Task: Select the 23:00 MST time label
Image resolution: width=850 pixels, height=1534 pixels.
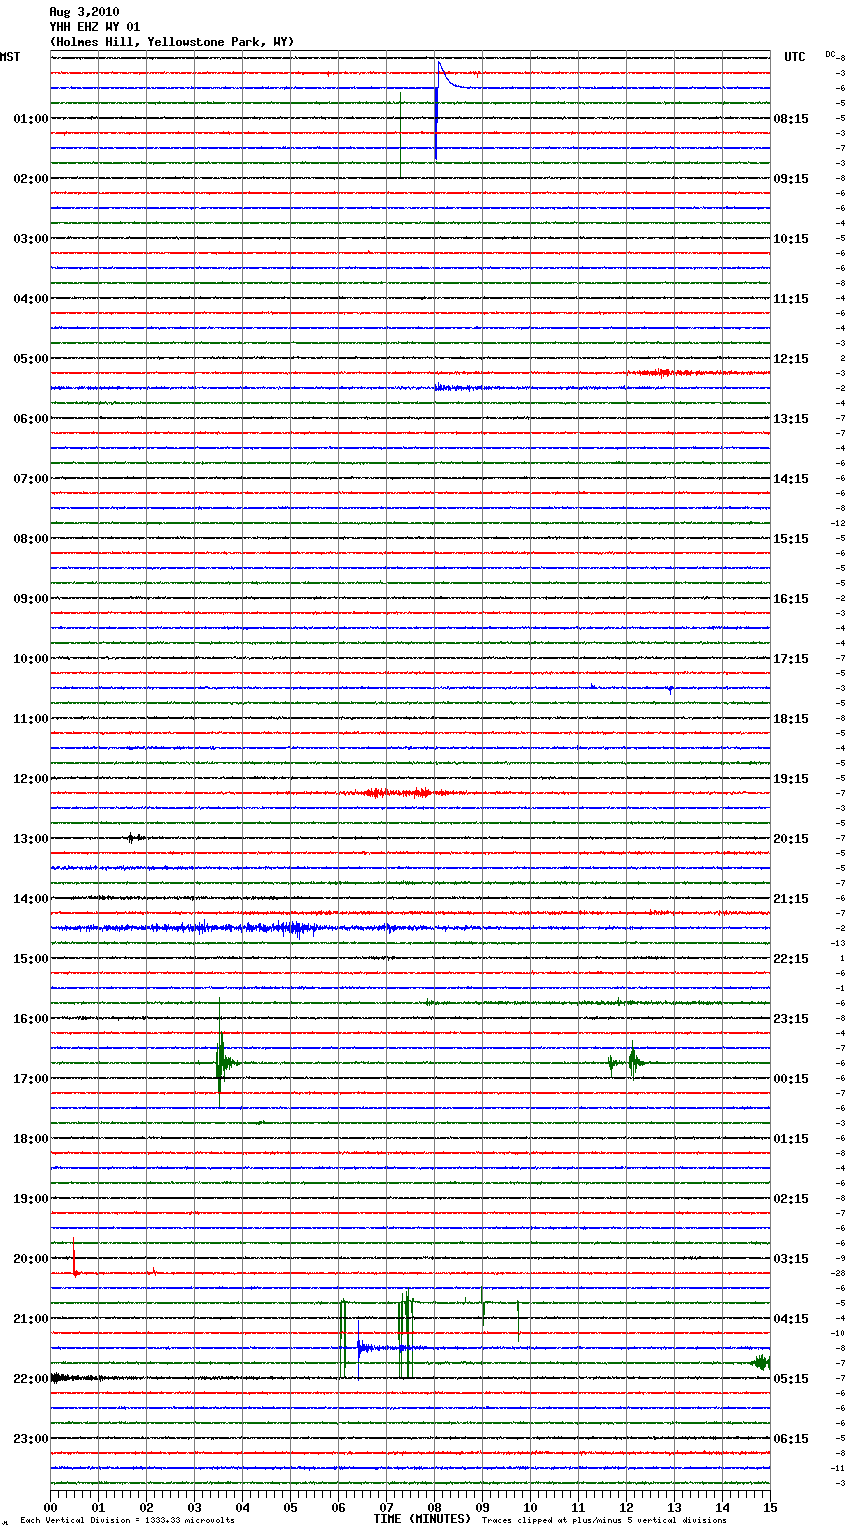Action: [30, 1439]
